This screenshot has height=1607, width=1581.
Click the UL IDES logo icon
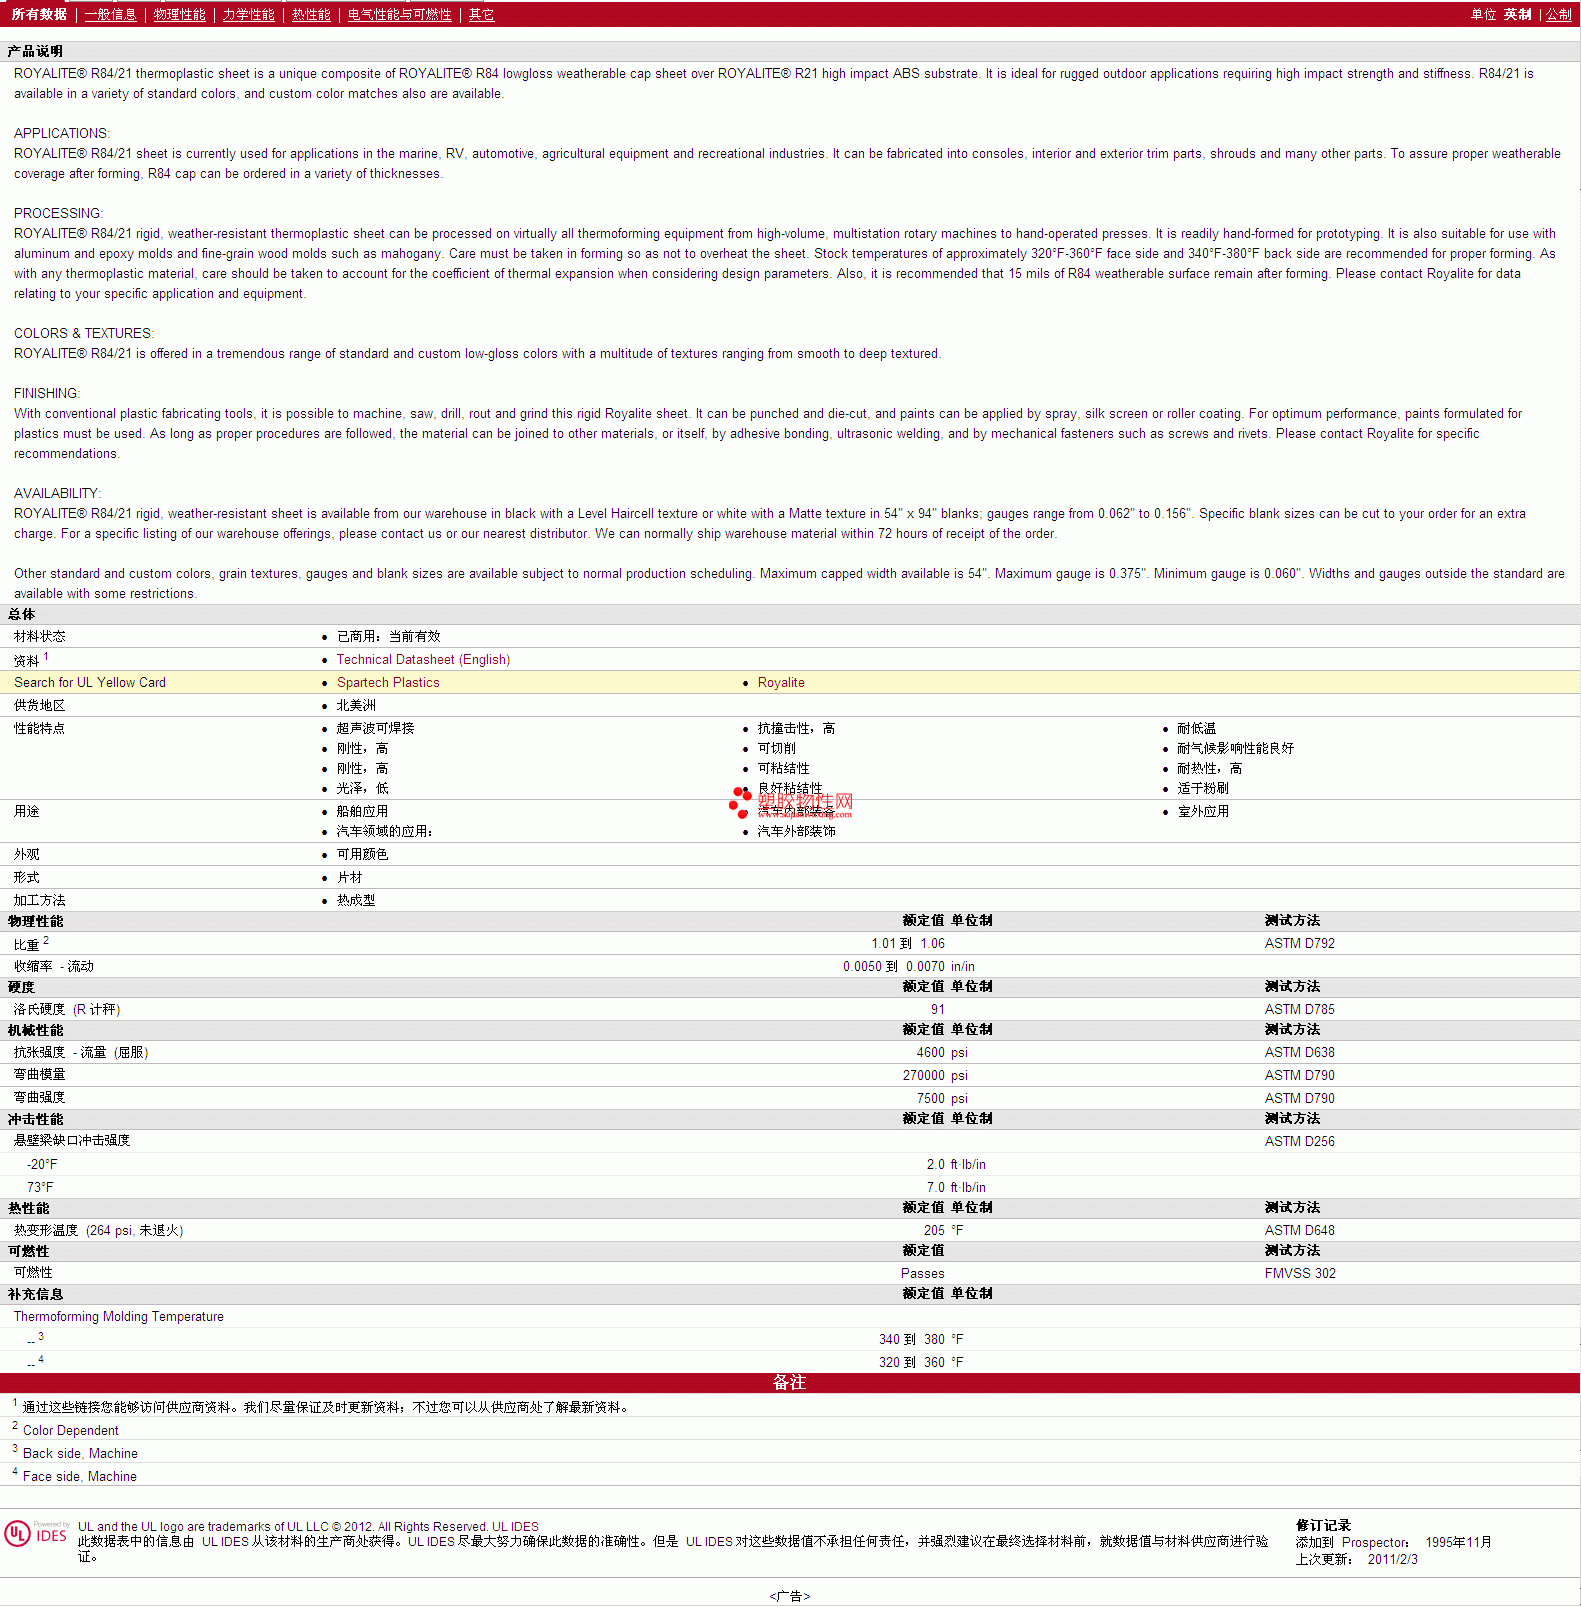(36, 1533)
